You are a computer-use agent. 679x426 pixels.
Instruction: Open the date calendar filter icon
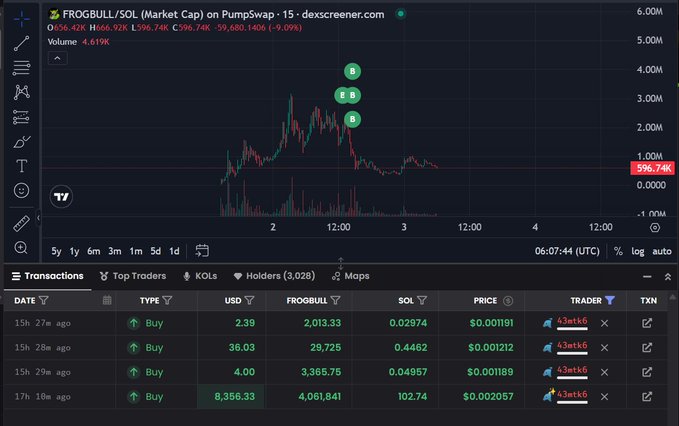pyautogui.click(x=107, y=300)
